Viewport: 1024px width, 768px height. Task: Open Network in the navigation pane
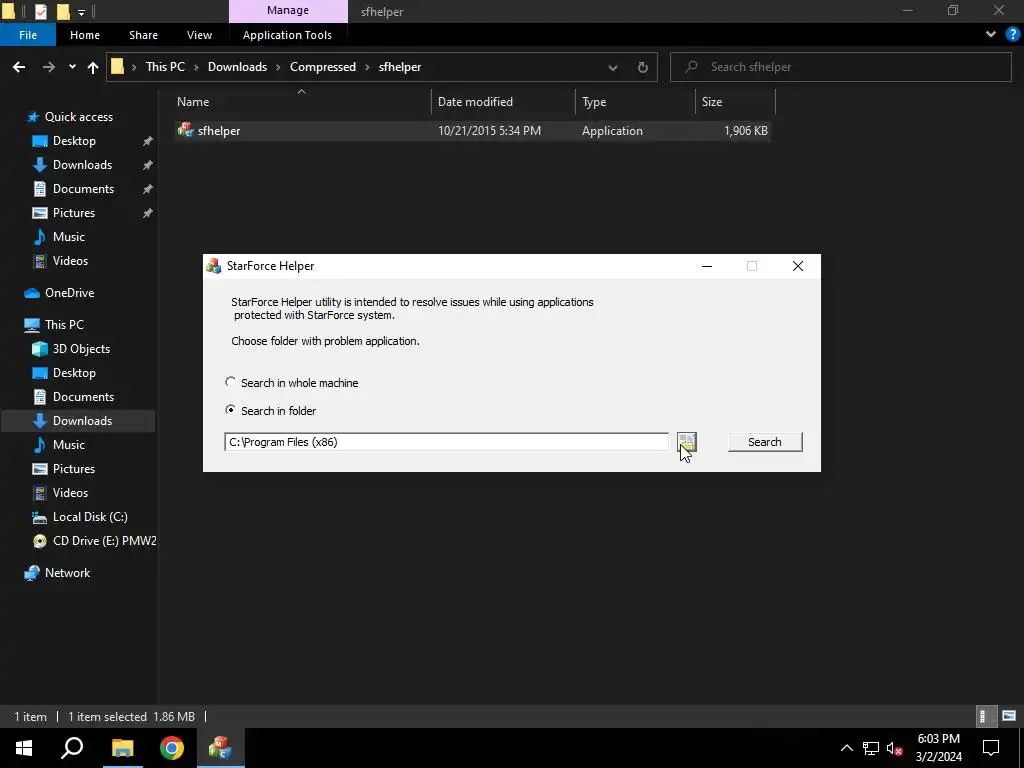coord(67,573)
